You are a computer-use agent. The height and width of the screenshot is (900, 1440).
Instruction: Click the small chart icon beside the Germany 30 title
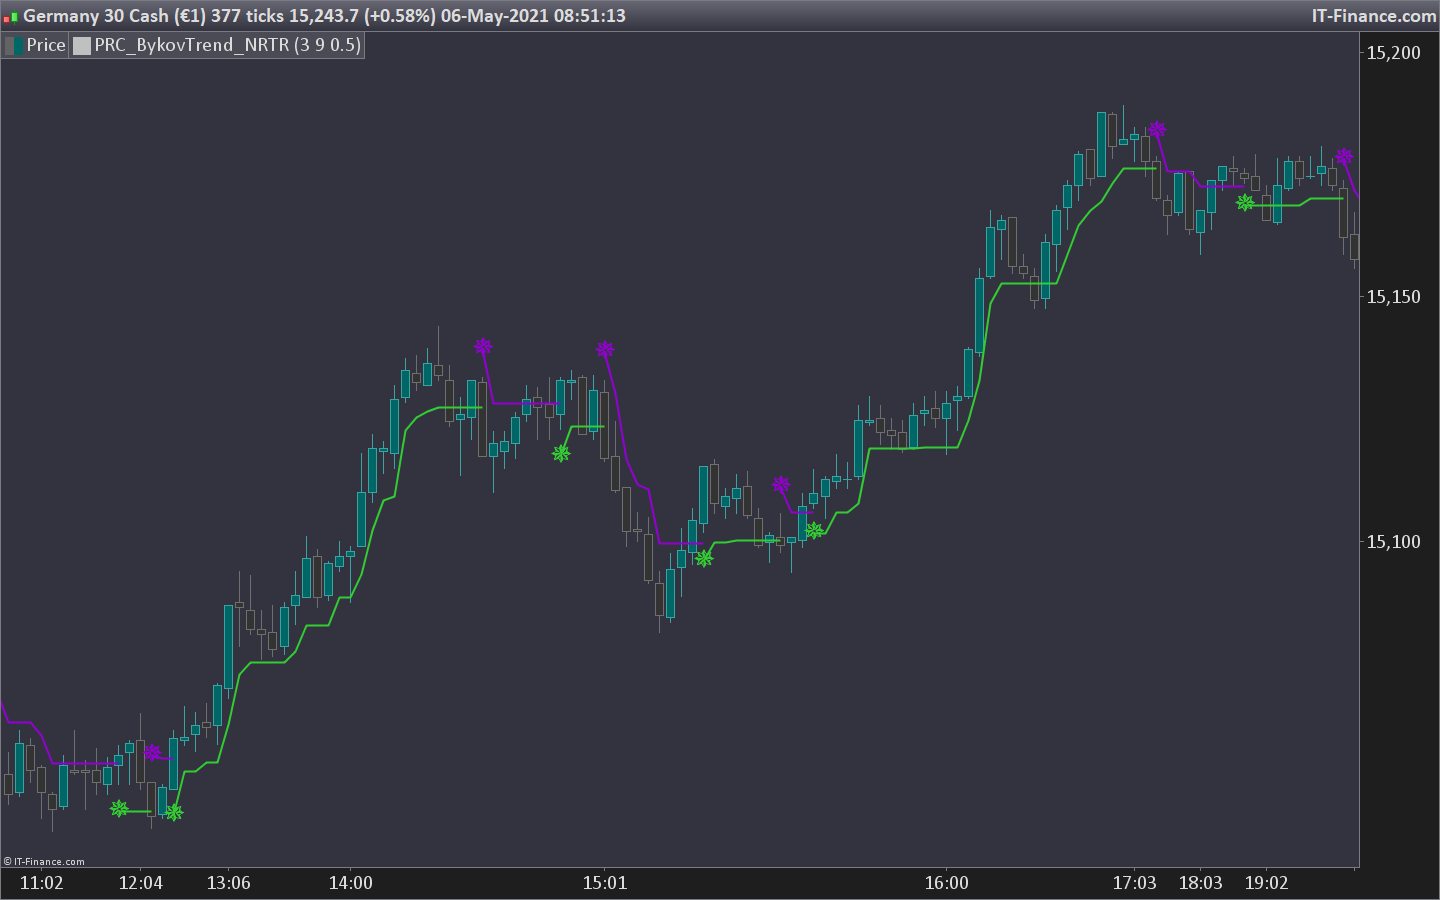10,17
